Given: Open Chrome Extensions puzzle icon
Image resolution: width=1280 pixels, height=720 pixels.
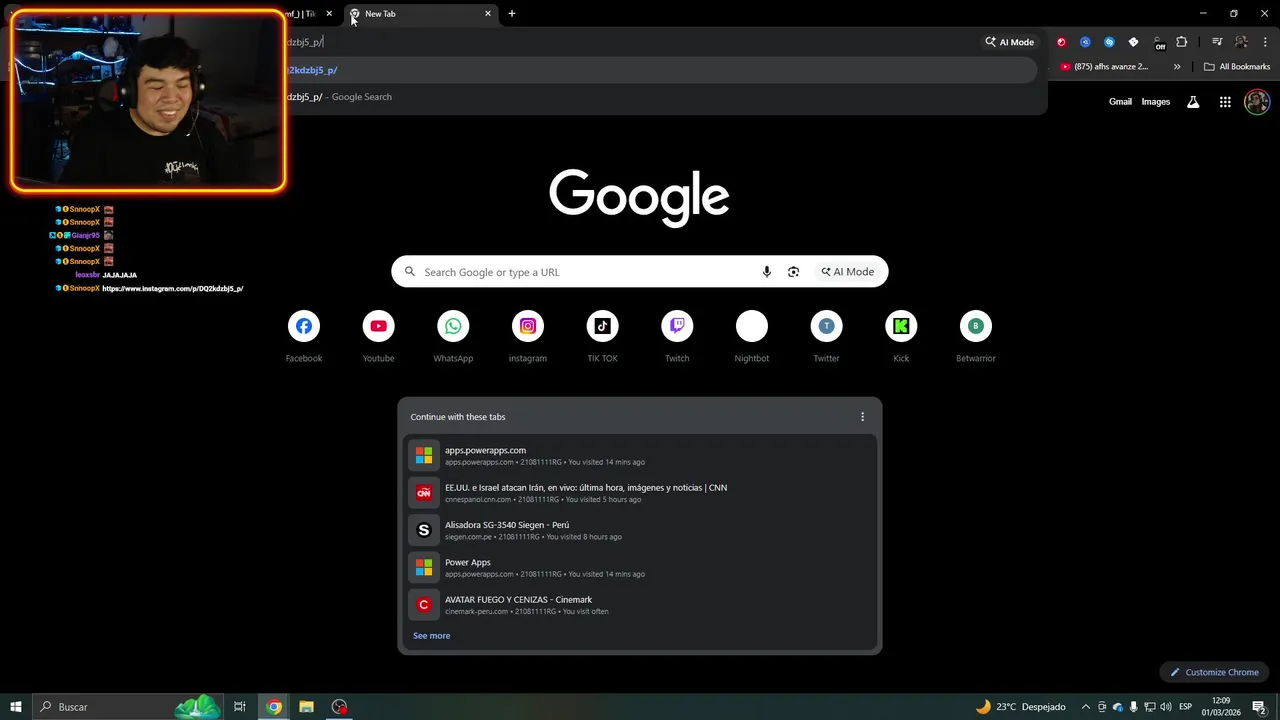Looking at the screenshot, I should pyautogui.click(x=1182, y=42).
